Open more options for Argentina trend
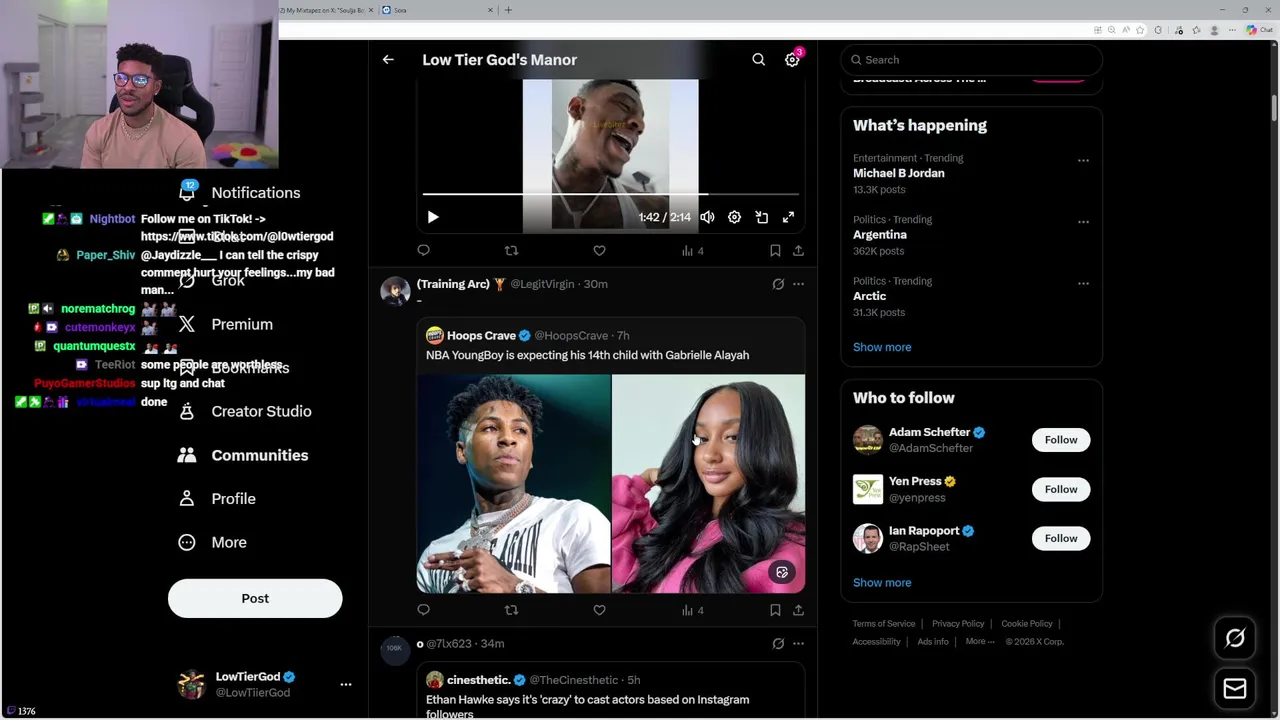This screenshot has height=720, width=1280. [1083, 222]
